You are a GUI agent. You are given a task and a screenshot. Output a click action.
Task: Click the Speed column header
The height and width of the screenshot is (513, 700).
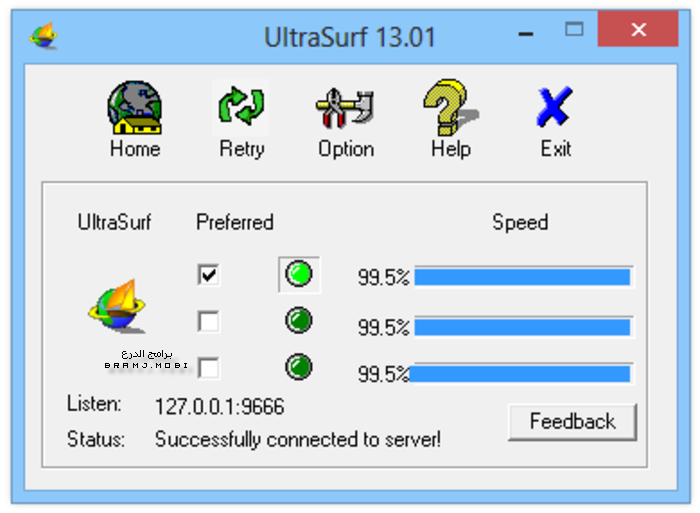click(520, 223)
